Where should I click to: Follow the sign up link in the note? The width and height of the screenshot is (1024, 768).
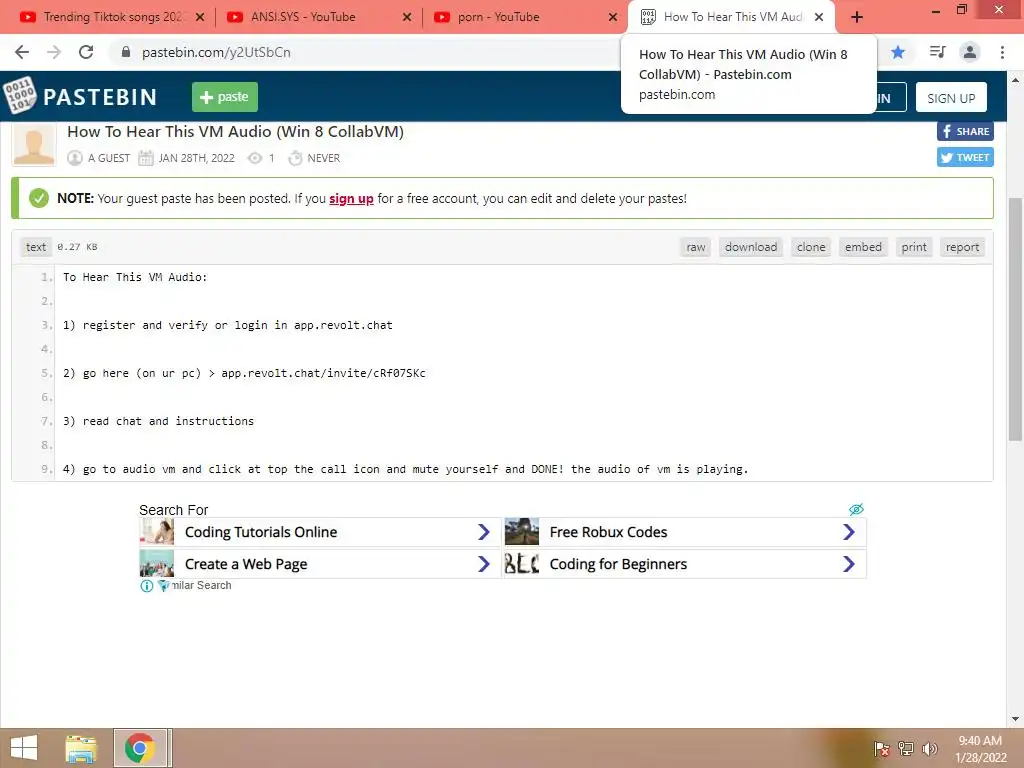(x=351, y=199)
